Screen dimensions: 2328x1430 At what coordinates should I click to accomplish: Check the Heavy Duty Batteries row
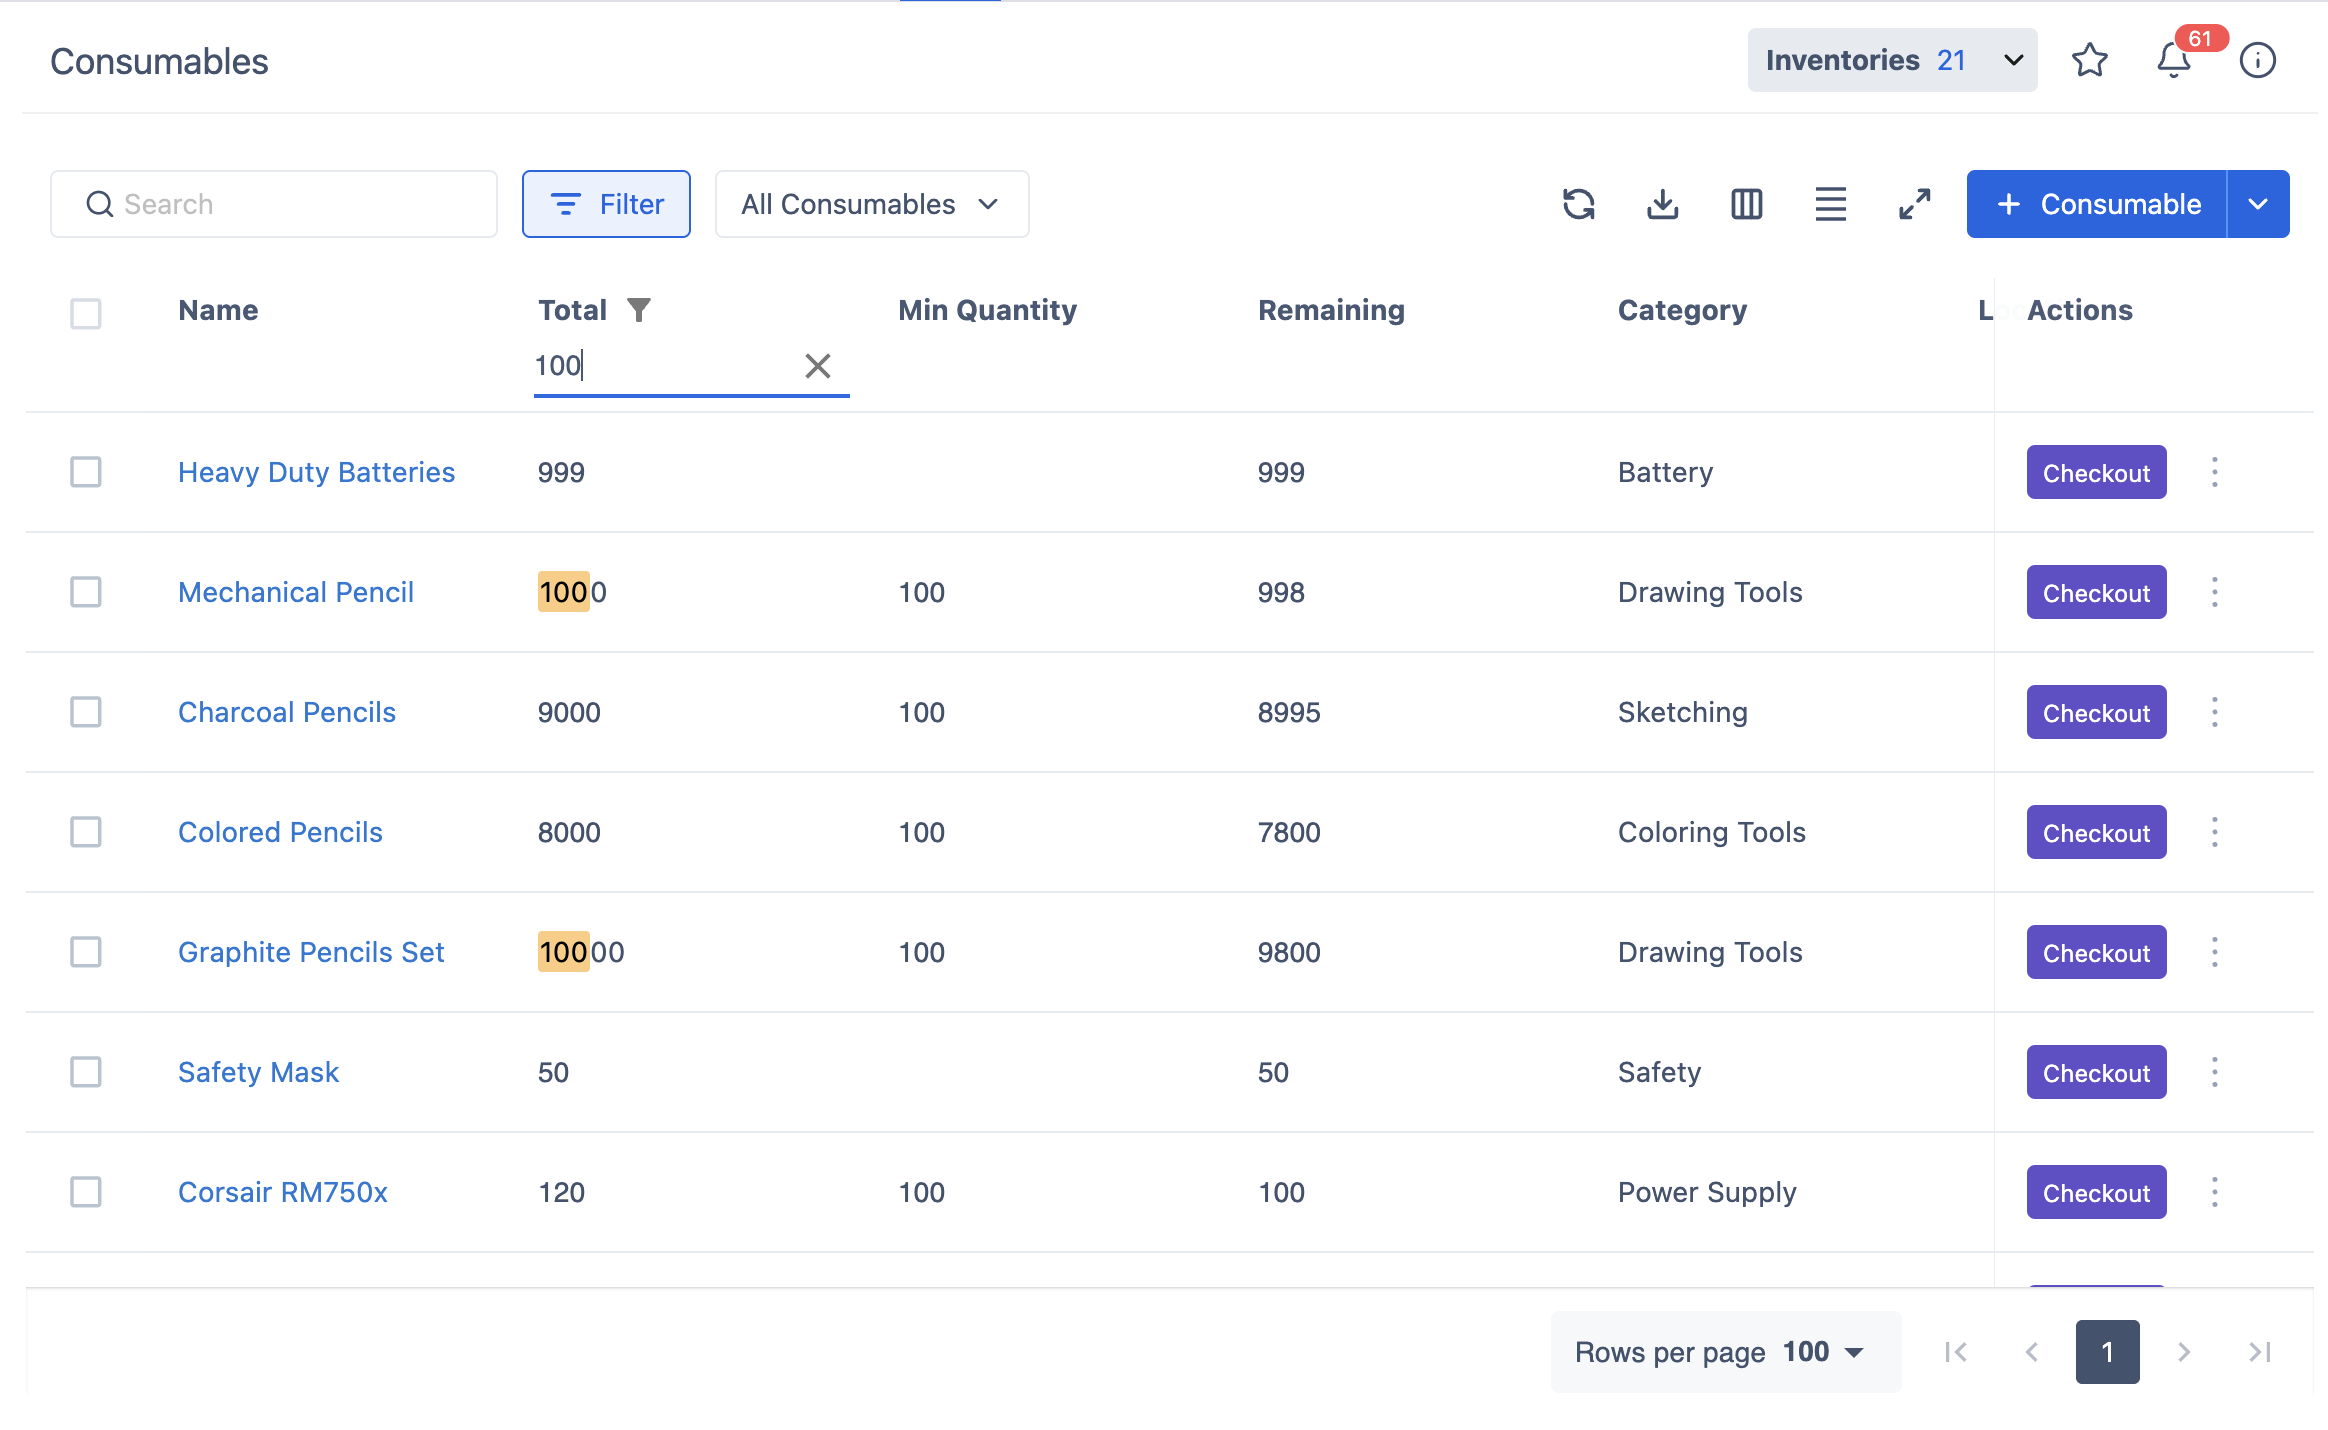click(x=86, y=472)
